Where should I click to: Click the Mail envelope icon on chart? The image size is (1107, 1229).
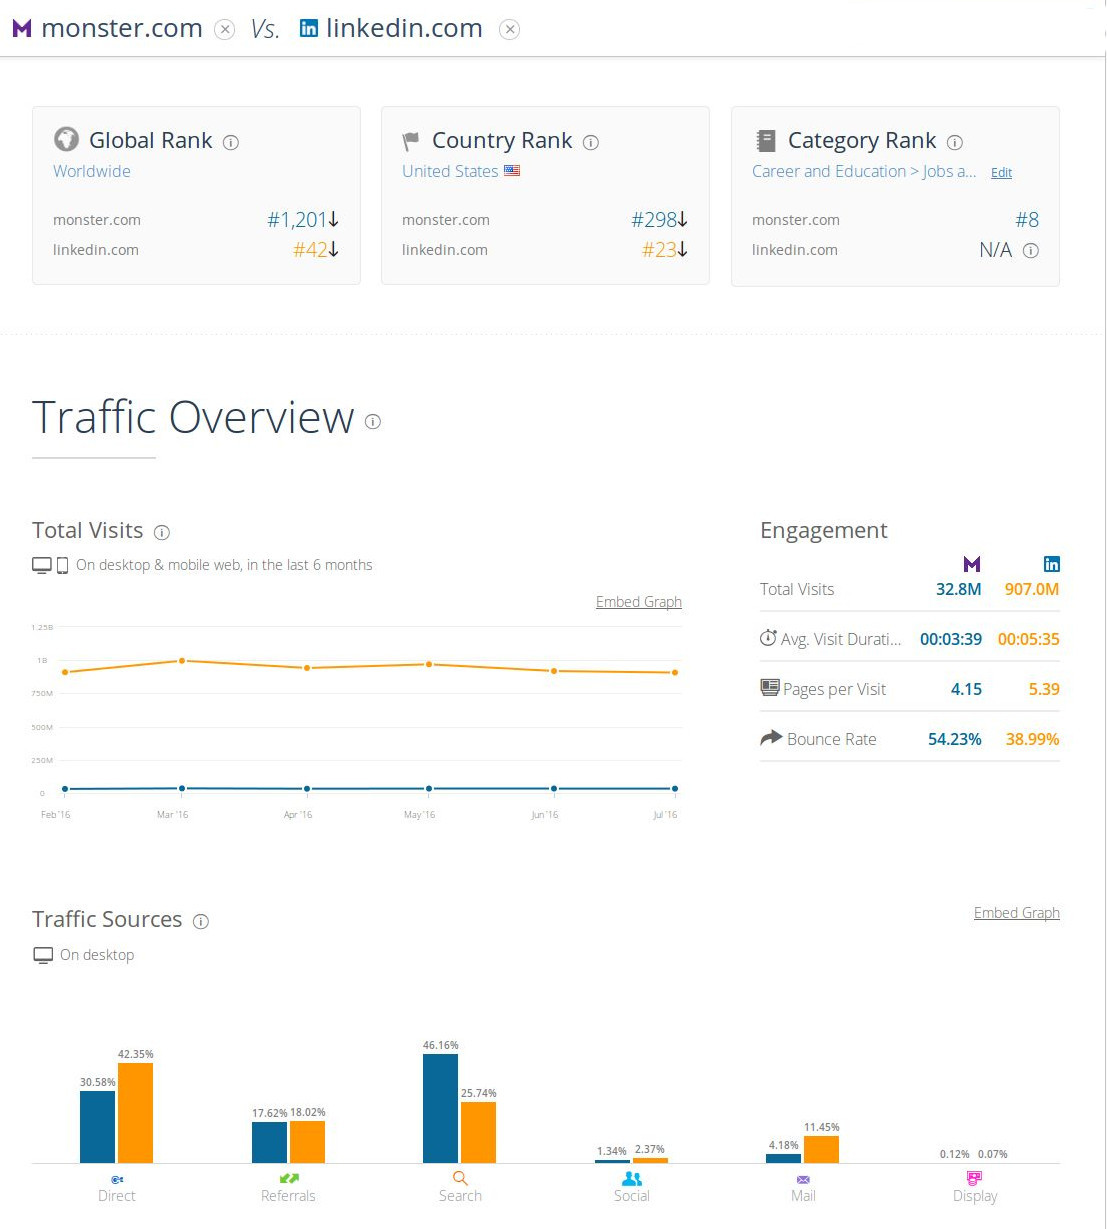pyautogui.click(x=803, y=1179)
